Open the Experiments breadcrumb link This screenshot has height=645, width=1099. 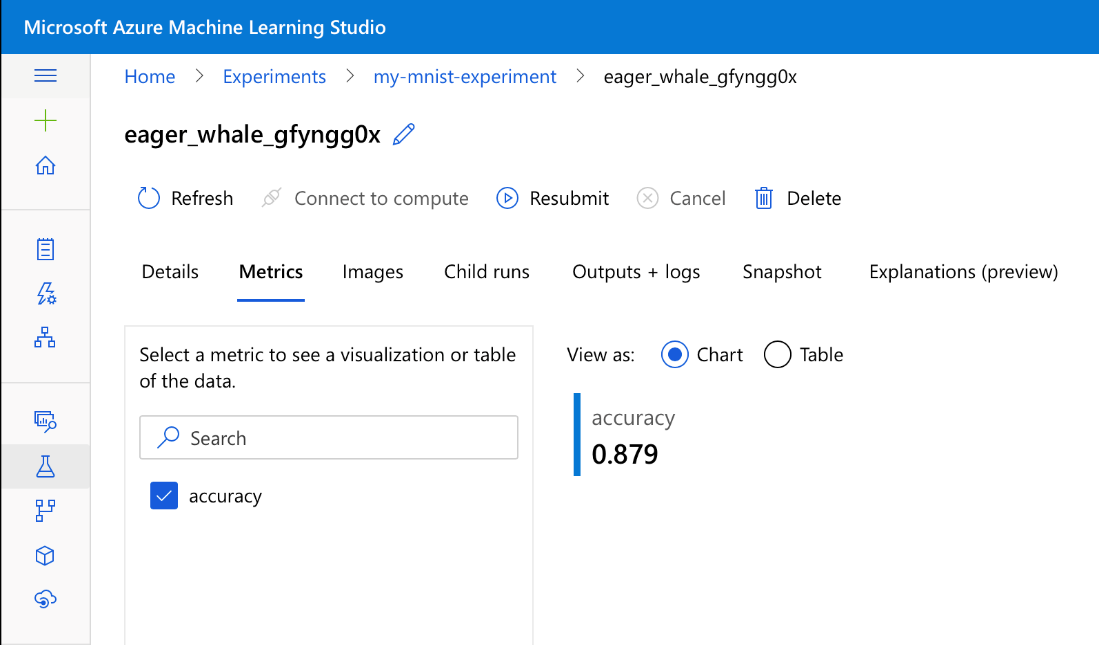[275, 76]
